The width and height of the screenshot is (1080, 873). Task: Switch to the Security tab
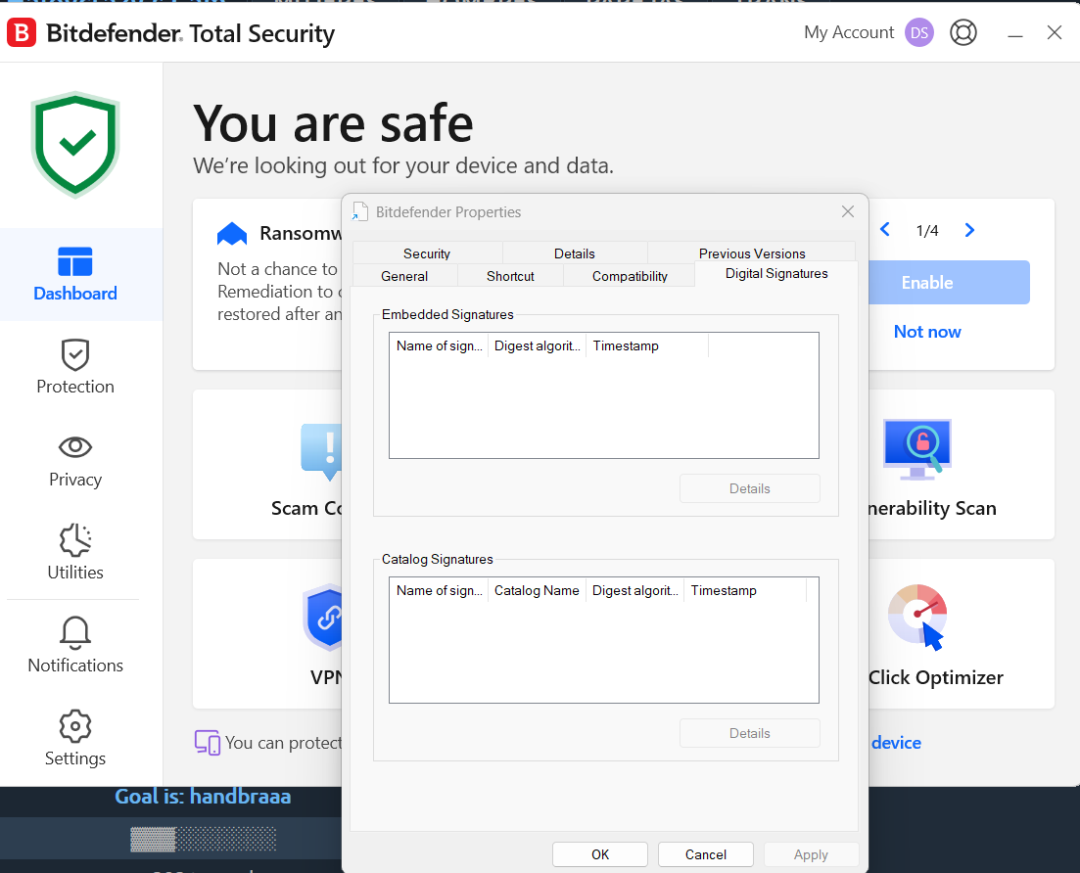coord(426,254)
